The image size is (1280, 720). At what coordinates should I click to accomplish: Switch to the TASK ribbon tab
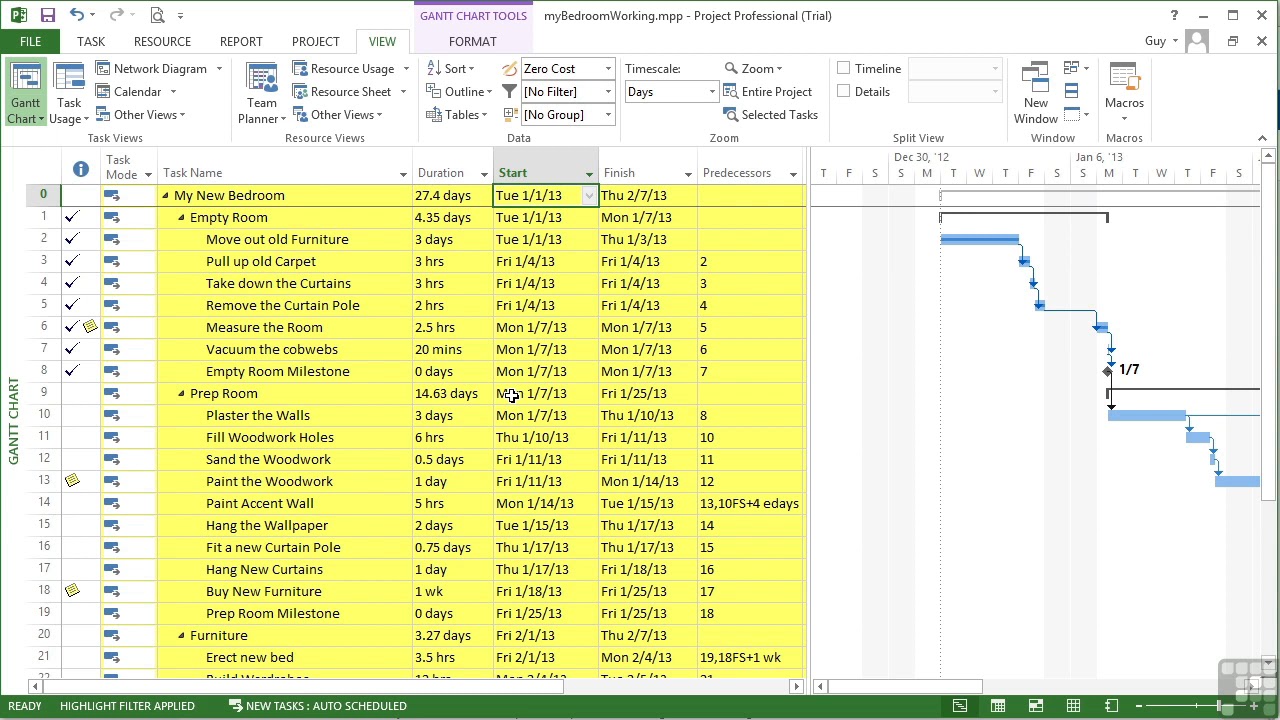coord(91,41)
